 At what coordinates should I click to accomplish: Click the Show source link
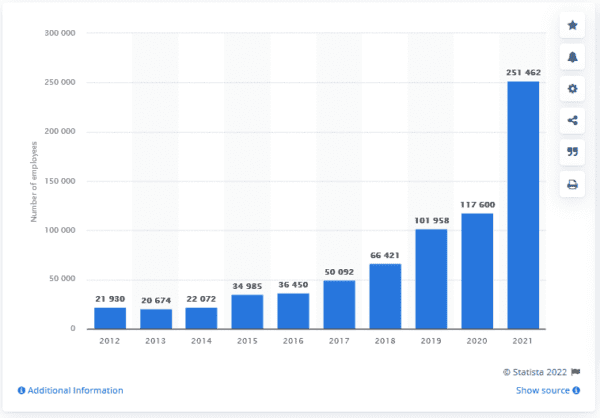point(545,390)
